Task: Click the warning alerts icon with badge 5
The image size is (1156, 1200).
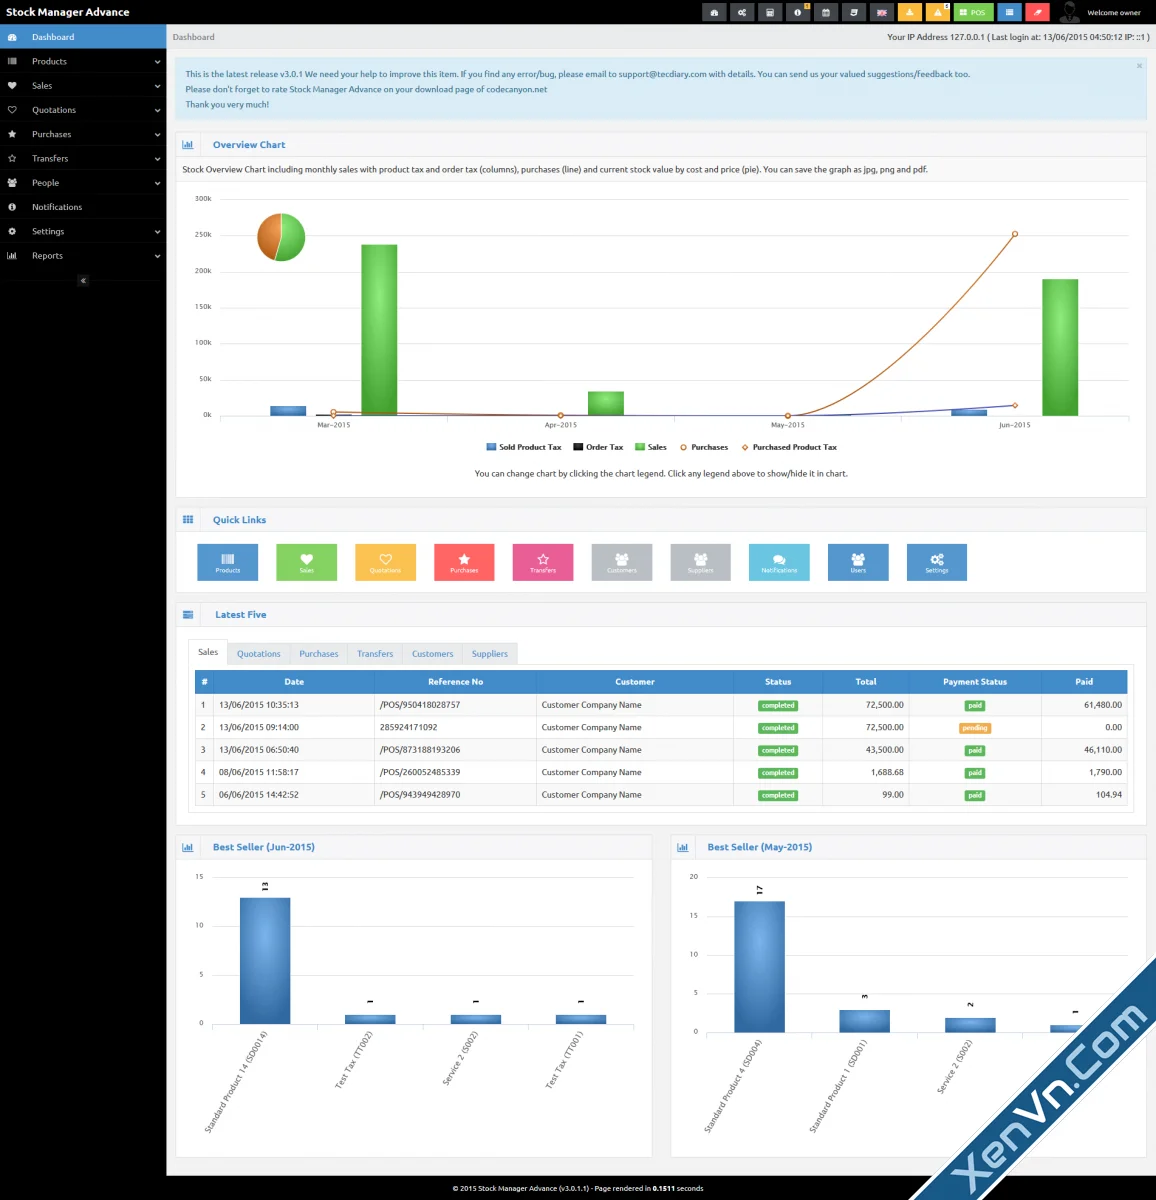Action: click(939, 12)
